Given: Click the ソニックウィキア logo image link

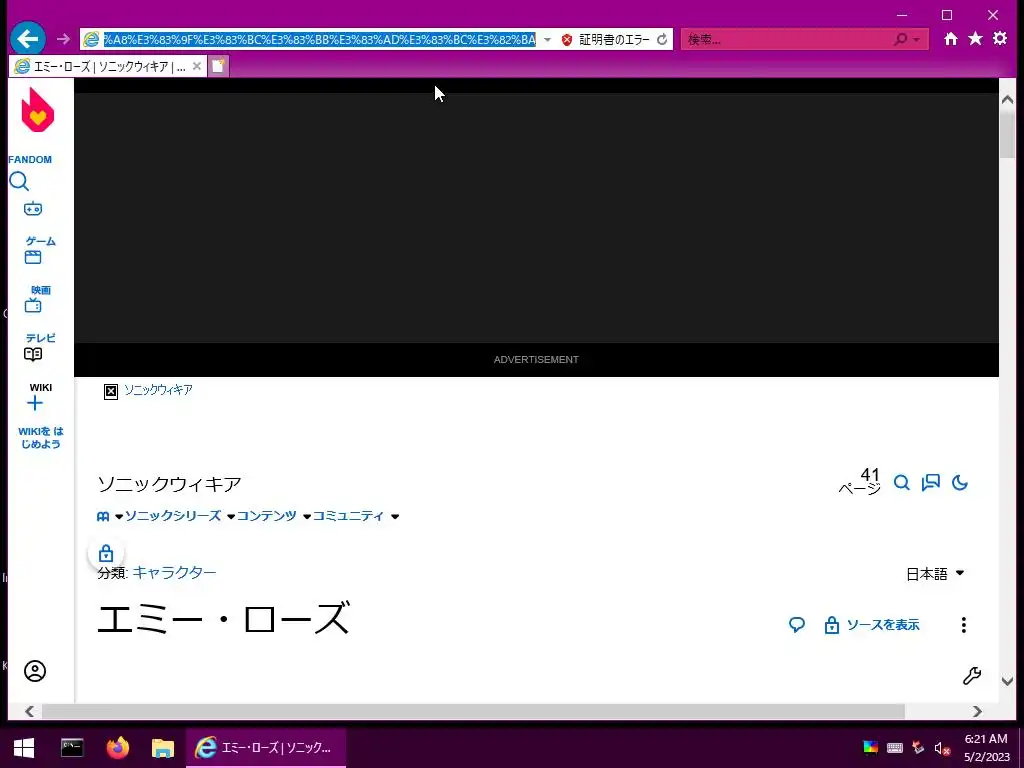Looking at the screenshot, I should pyautogui.click(x=148, y=391).
